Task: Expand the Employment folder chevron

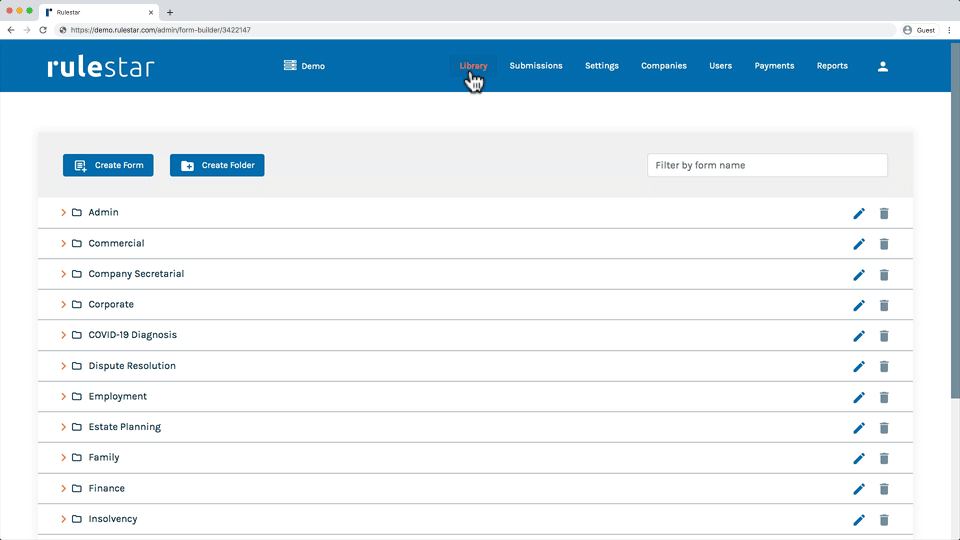Action: click(63, 396)
